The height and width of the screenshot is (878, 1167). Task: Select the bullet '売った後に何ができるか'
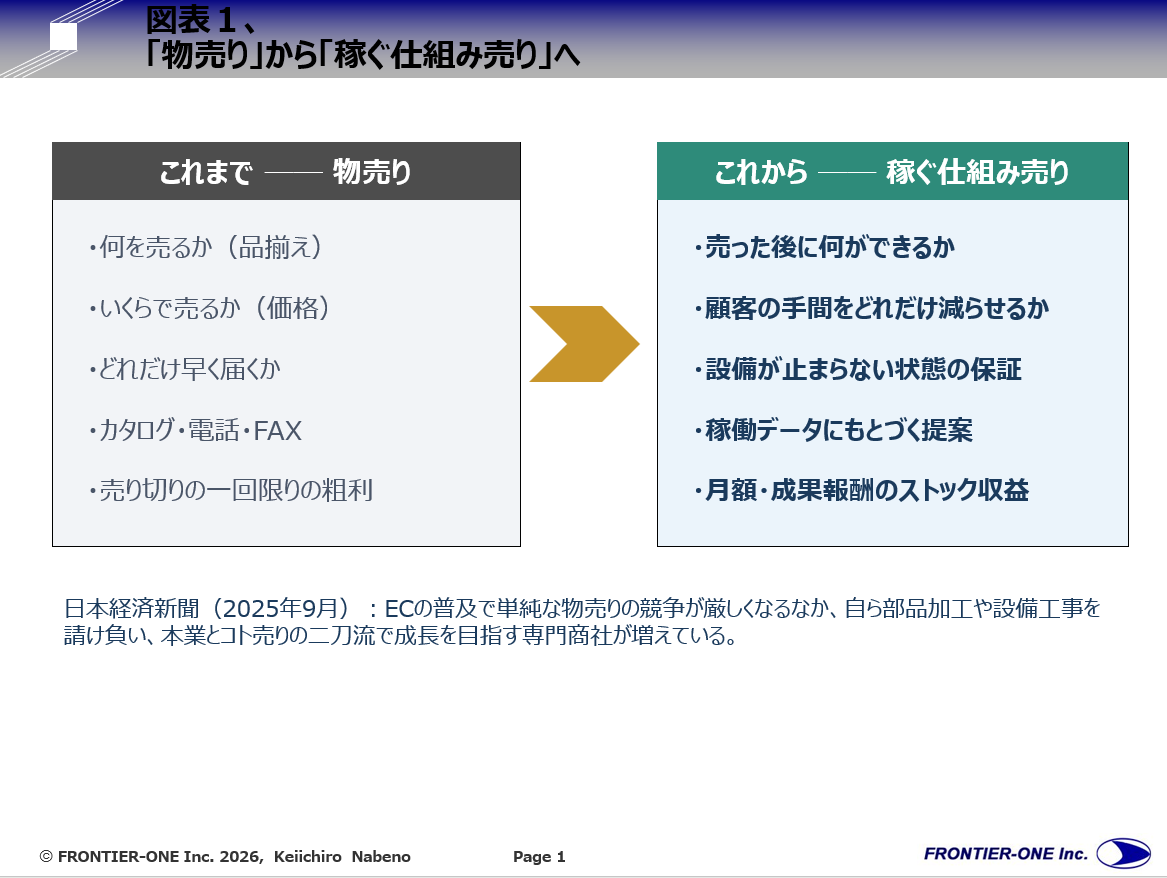pos(825,247)
